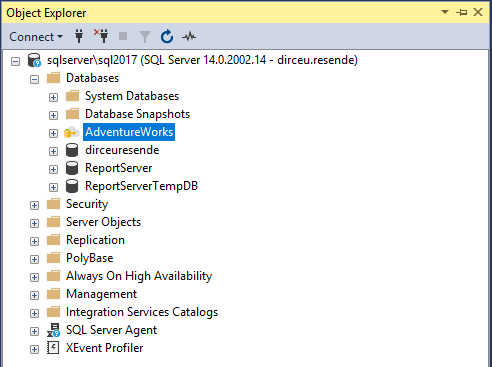492x367 pixels.
Task: Click the AdventureWorks database icon
Action: (72, 132)
